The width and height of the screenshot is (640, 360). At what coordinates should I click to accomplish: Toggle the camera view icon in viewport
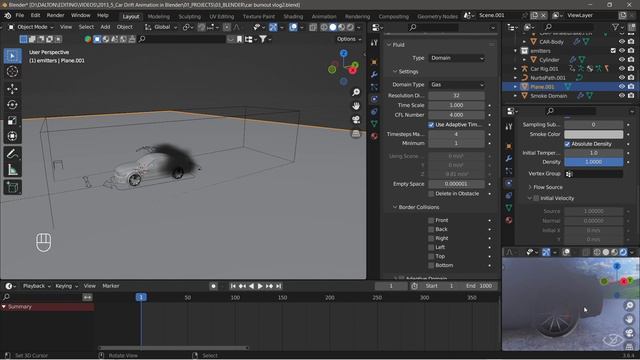[356, 120]
